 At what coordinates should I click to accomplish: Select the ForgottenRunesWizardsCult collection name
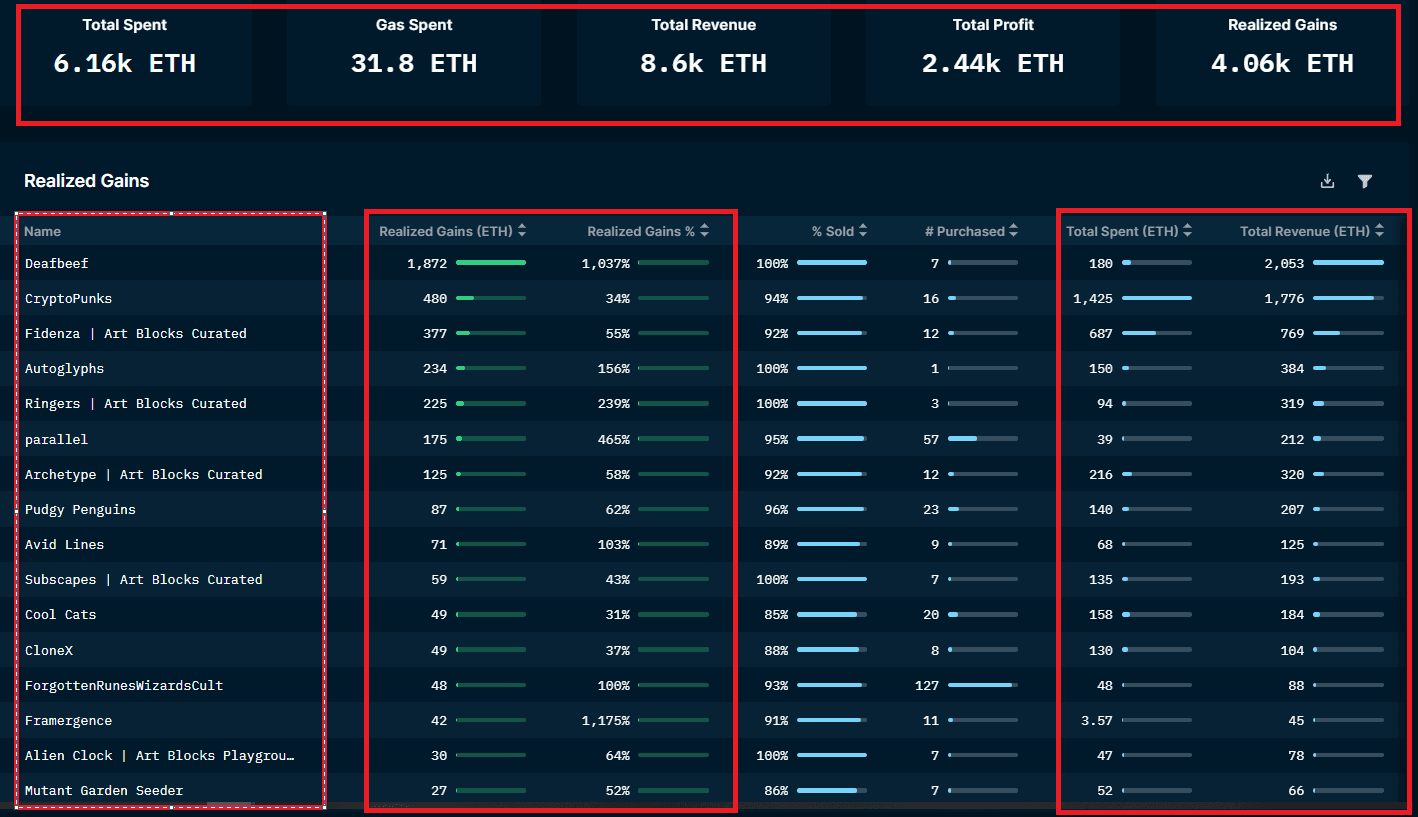(124, 685)
